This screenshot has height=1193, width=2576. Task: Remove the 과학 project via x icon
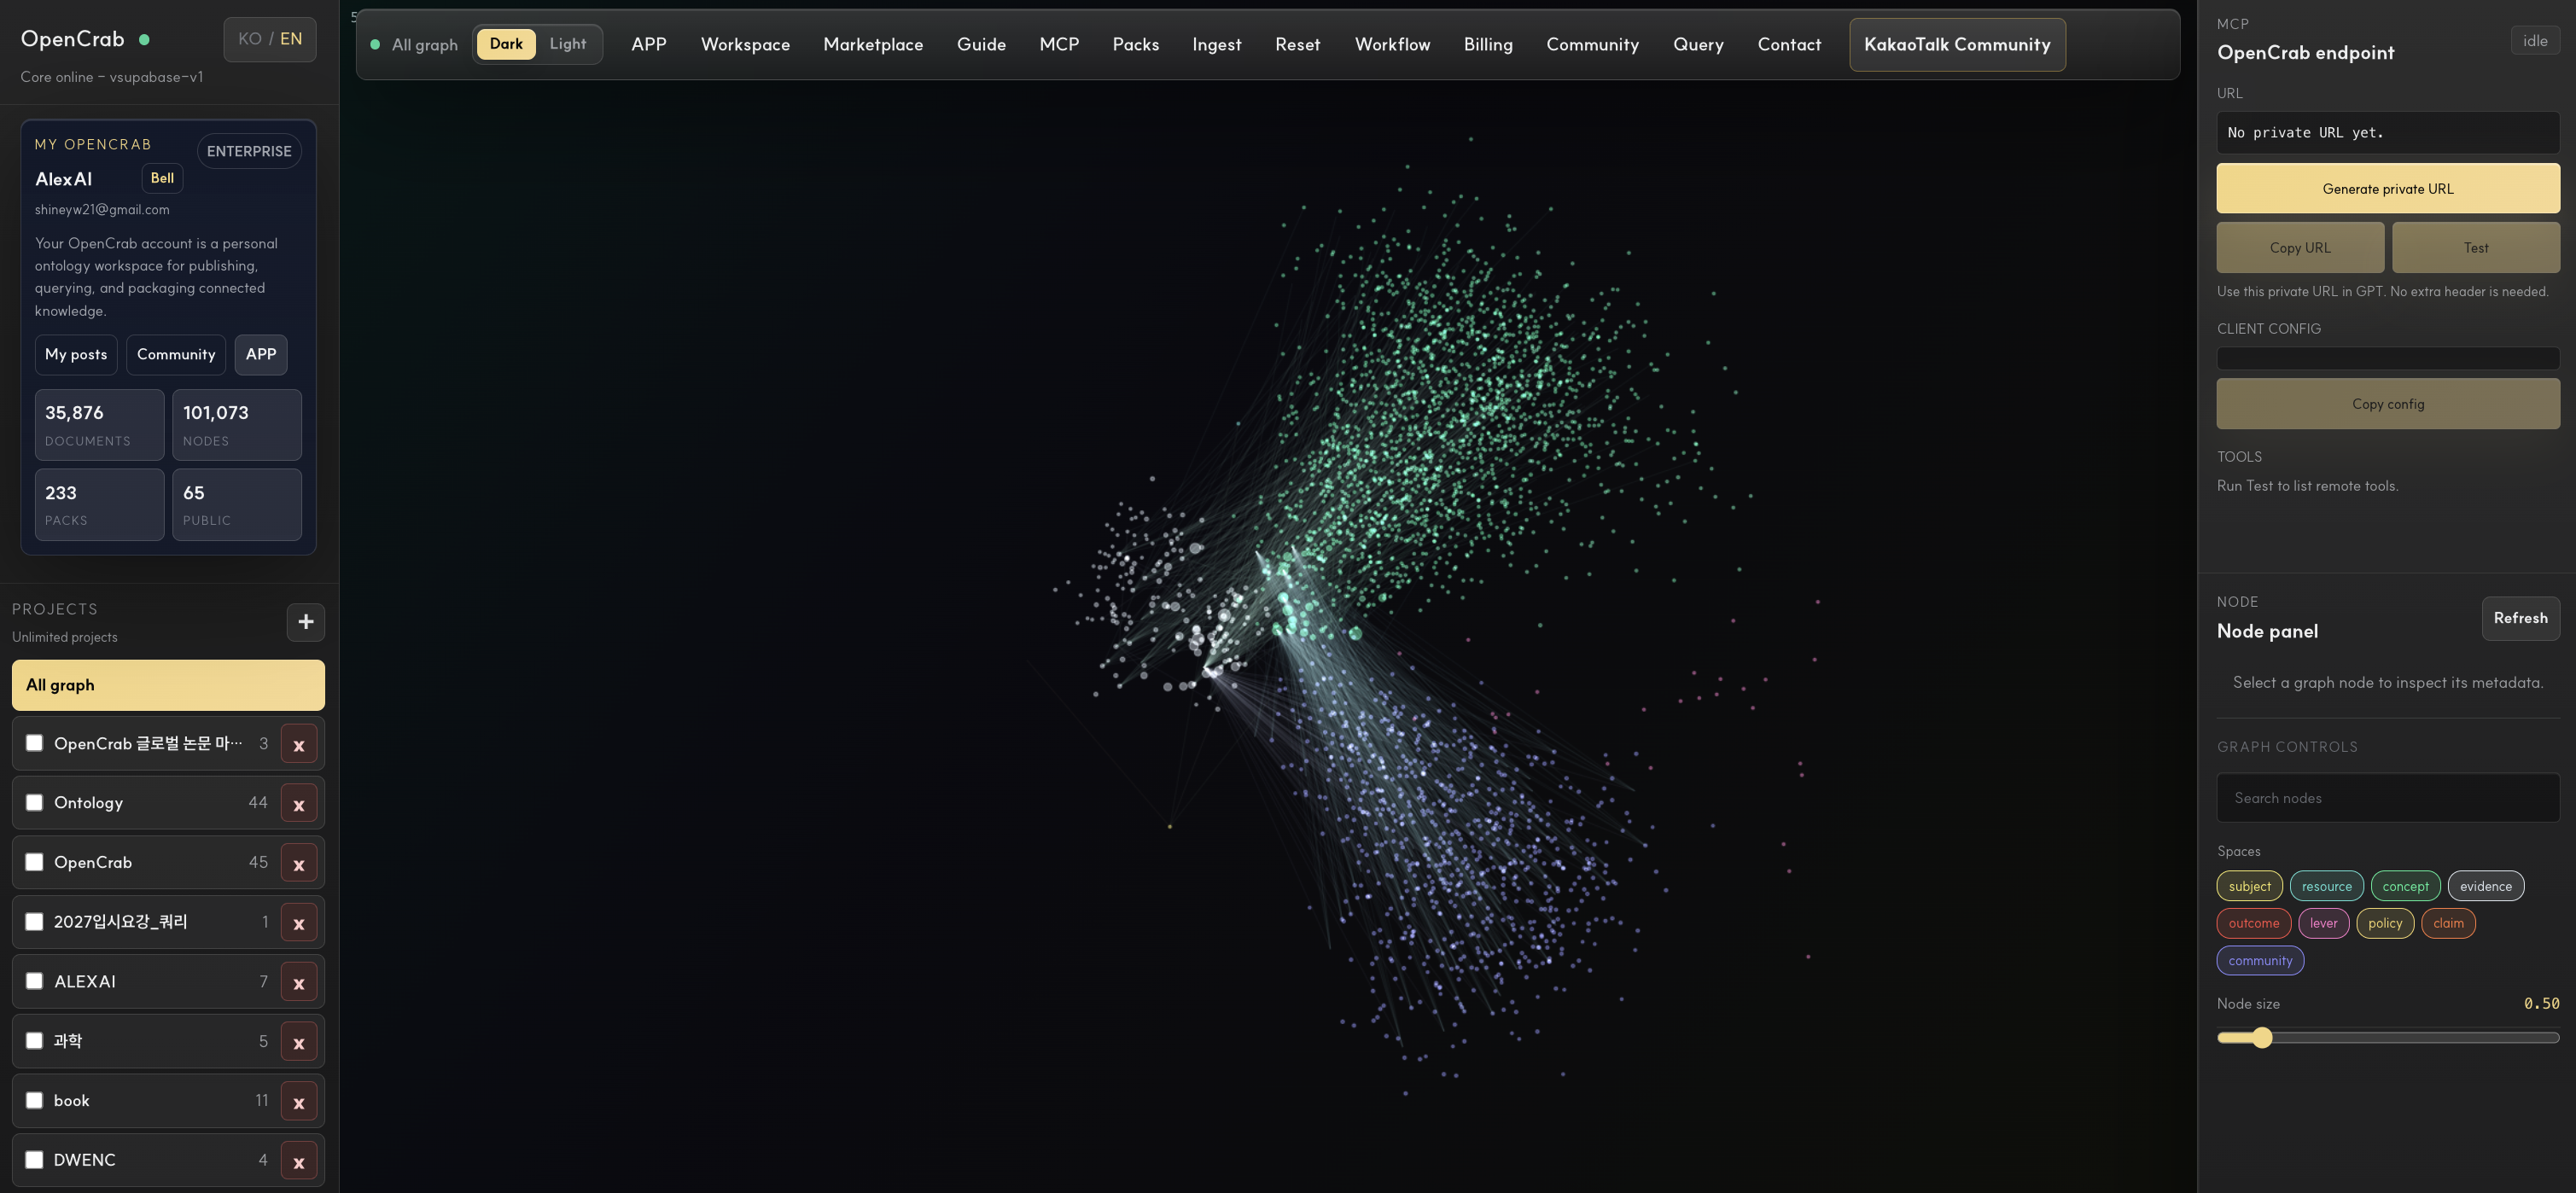pos(298,1041)
